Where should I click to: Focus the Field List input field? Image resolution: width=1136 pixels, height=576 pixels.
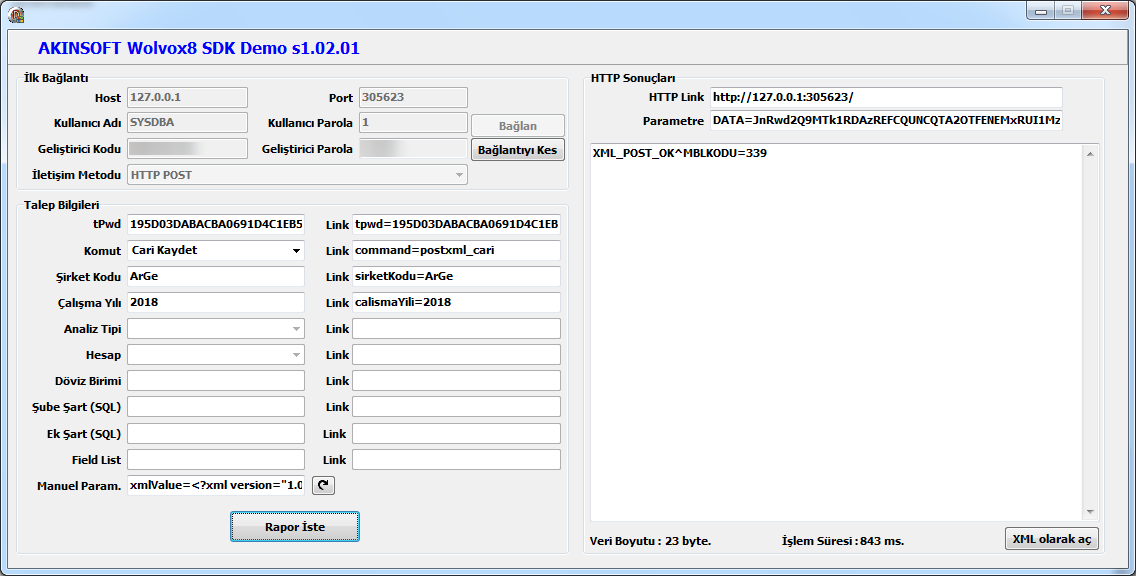[216, 459]
